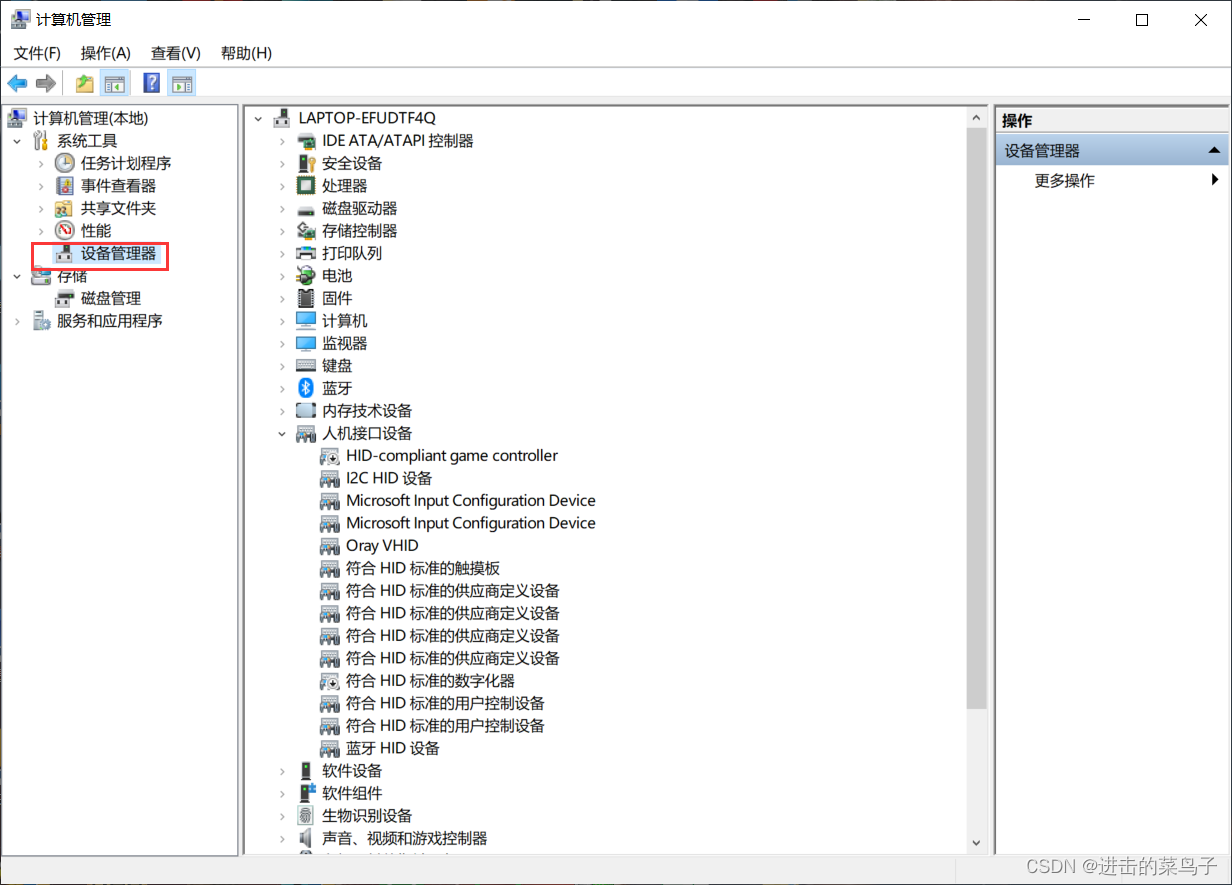
Task: Click the 蓝牙 Bluetooth icon
Action: 306,388
